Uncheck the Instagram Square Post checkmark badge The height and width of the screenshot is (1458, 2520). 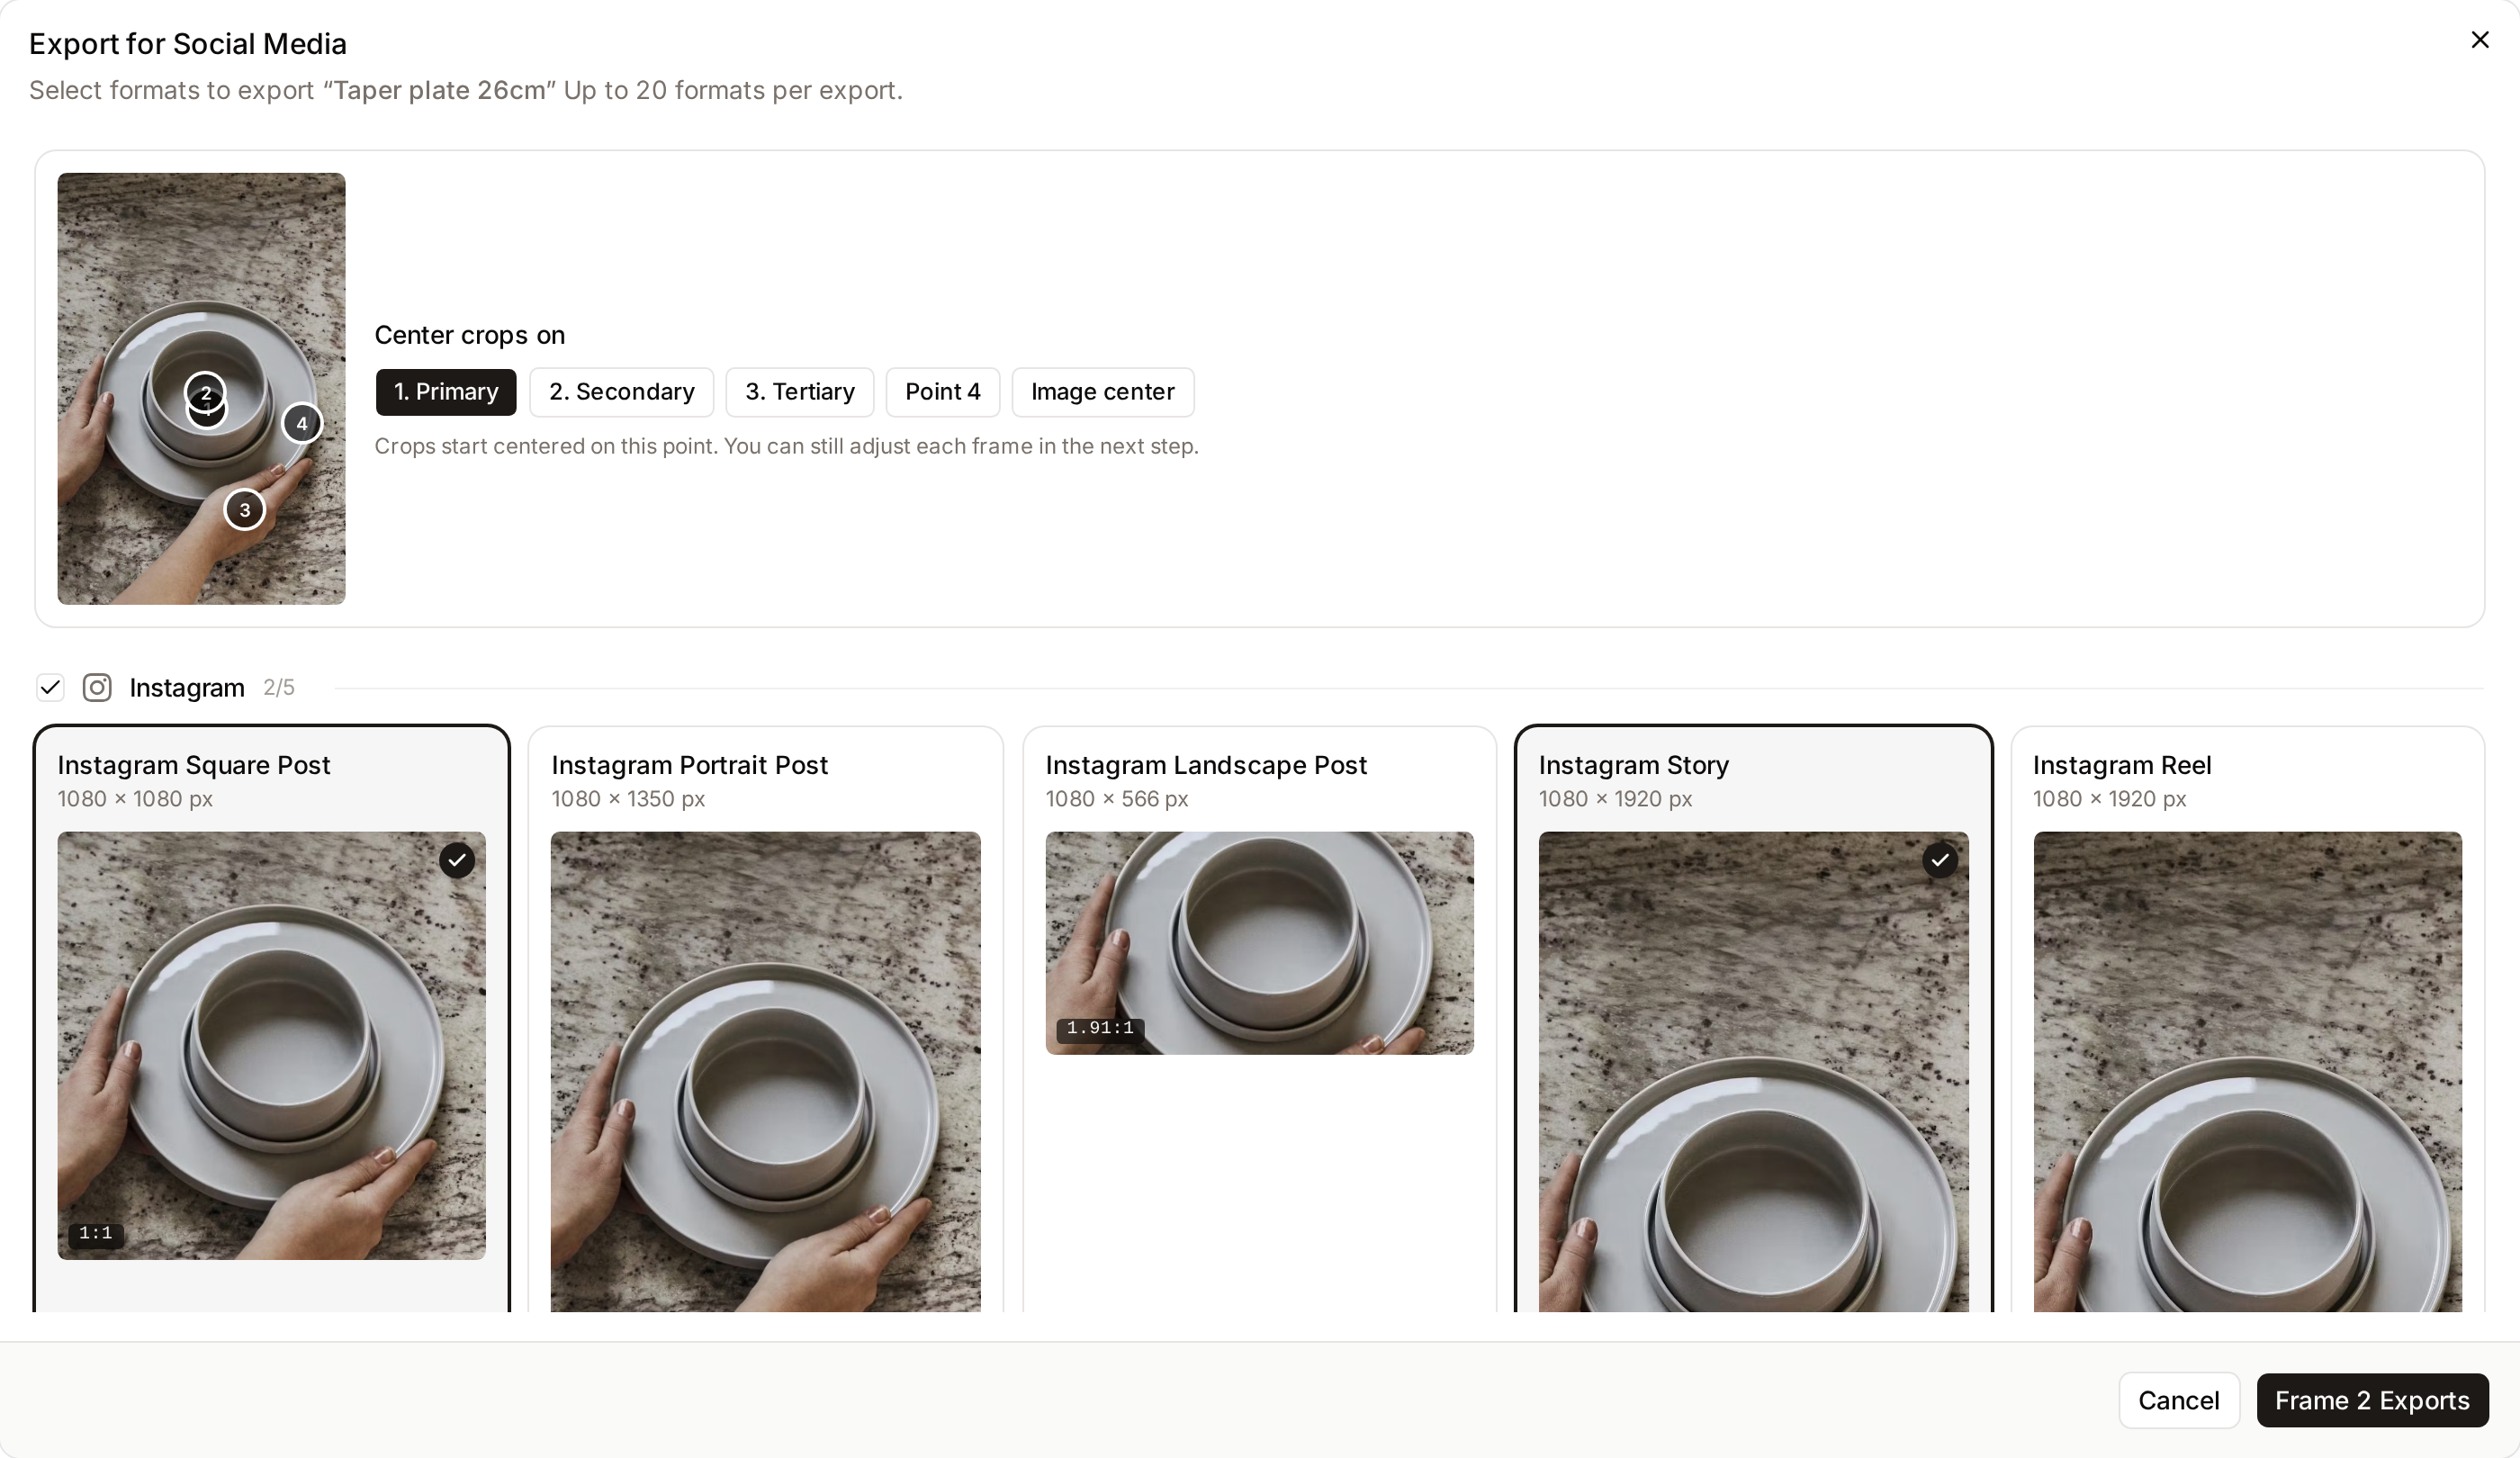457,860
